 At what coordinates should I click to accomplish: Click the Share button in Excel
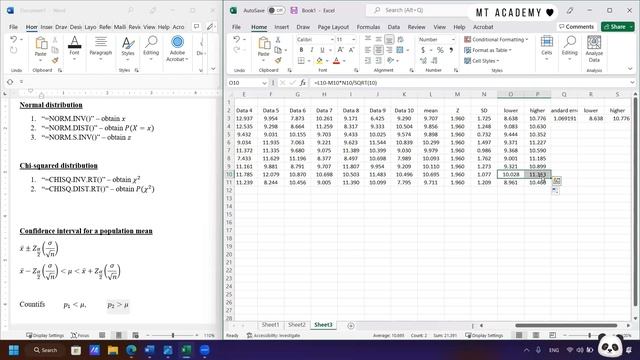[618, 27]
